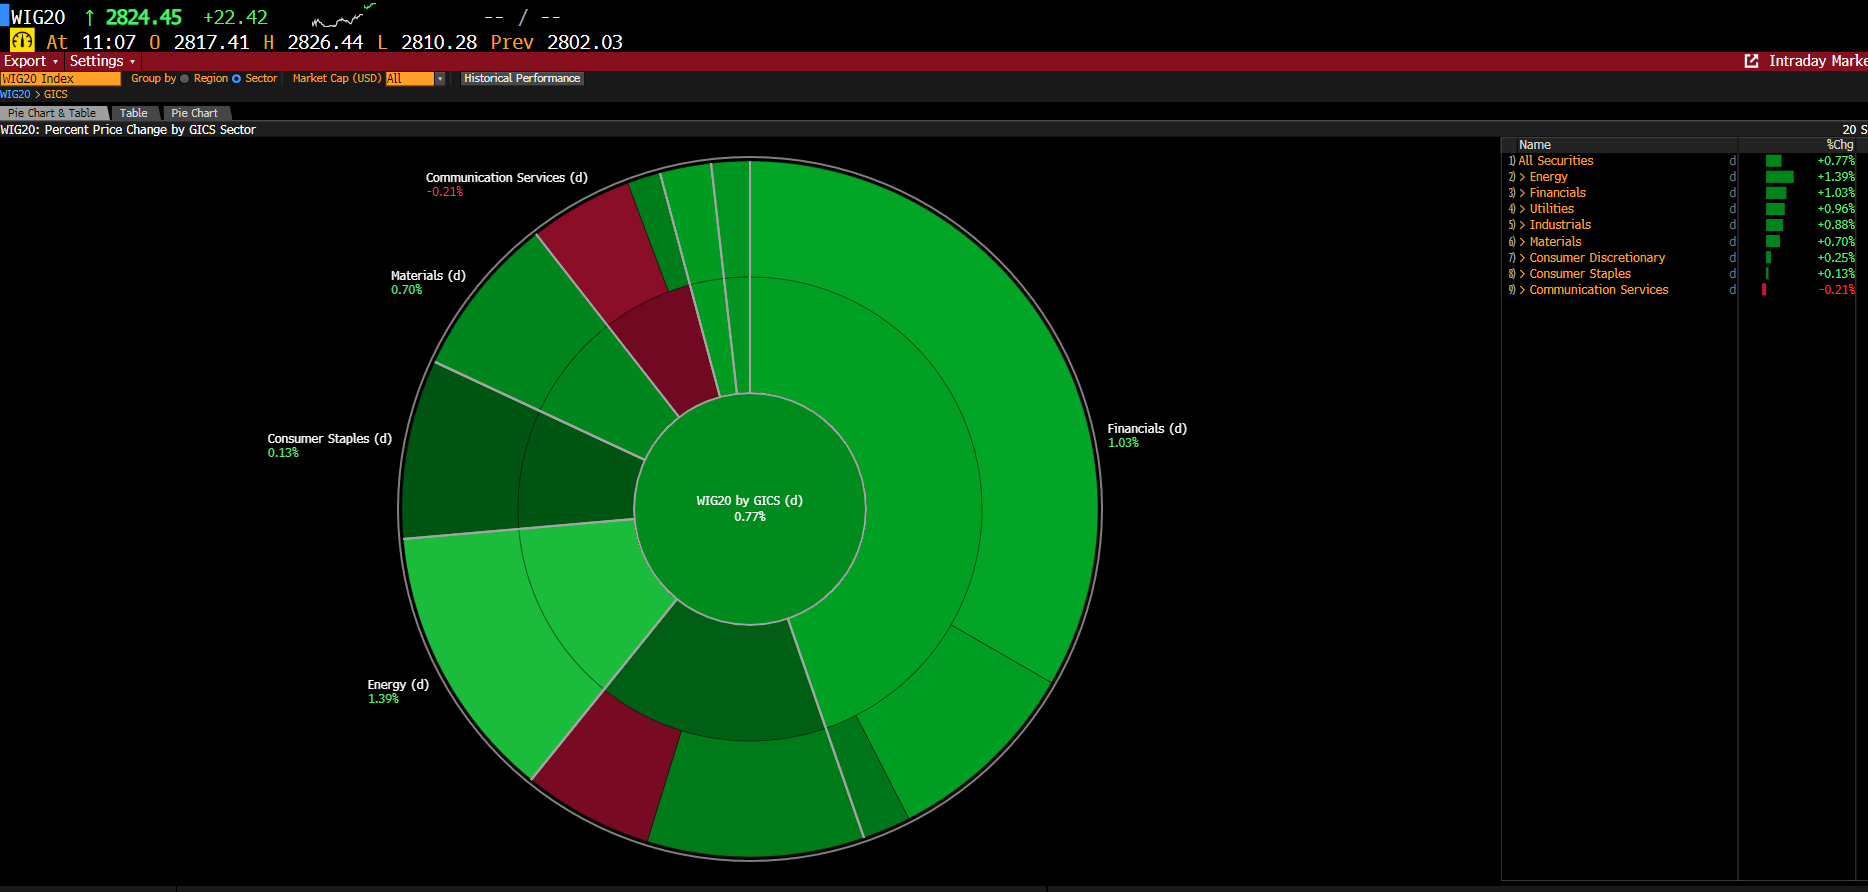Click the +0.96% value in Utilities row
The image size is (1868, 892).
pyautogui.click(x=1836, y=209)
